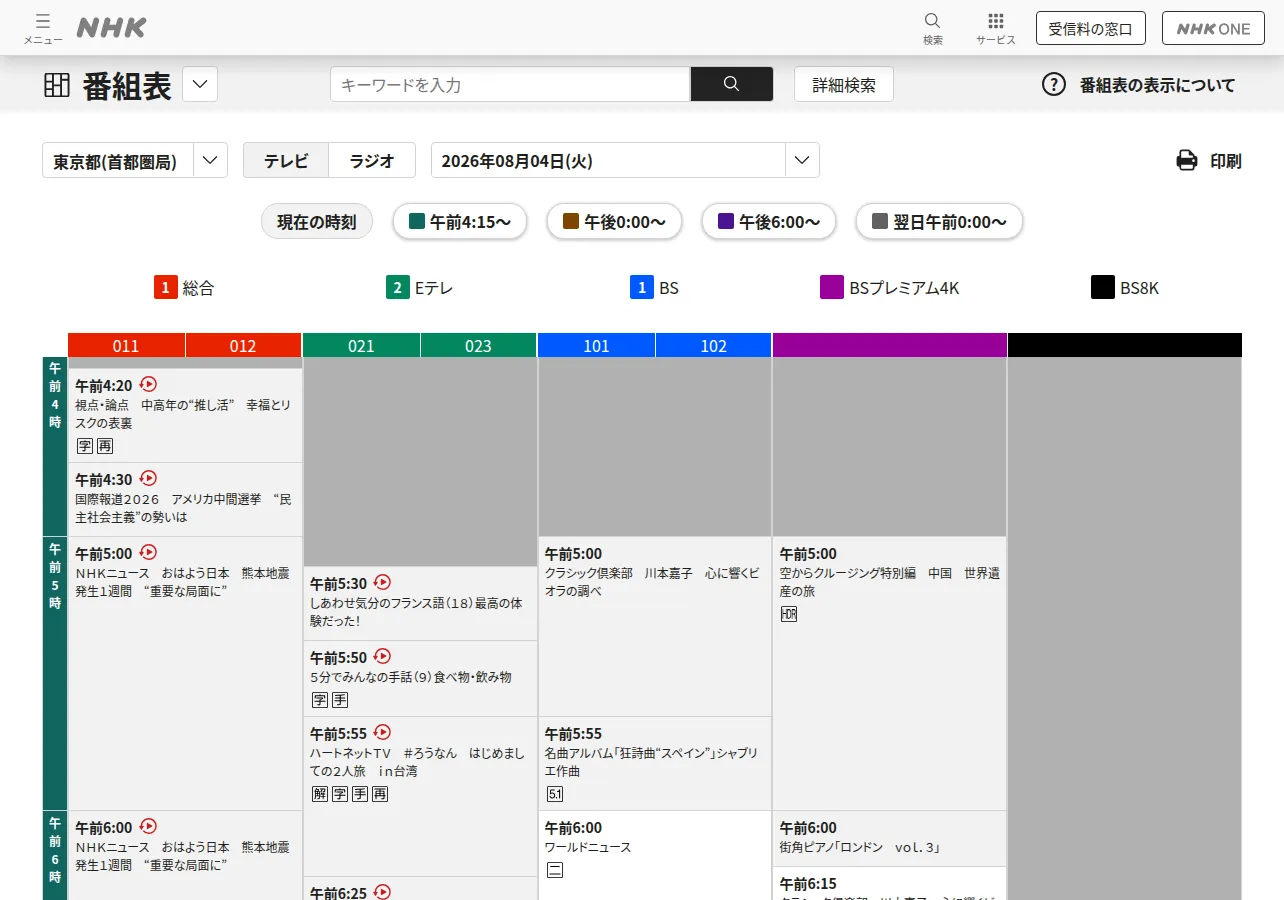
Task: Submit keyword search with magnifier button
Action: (732, 84)
